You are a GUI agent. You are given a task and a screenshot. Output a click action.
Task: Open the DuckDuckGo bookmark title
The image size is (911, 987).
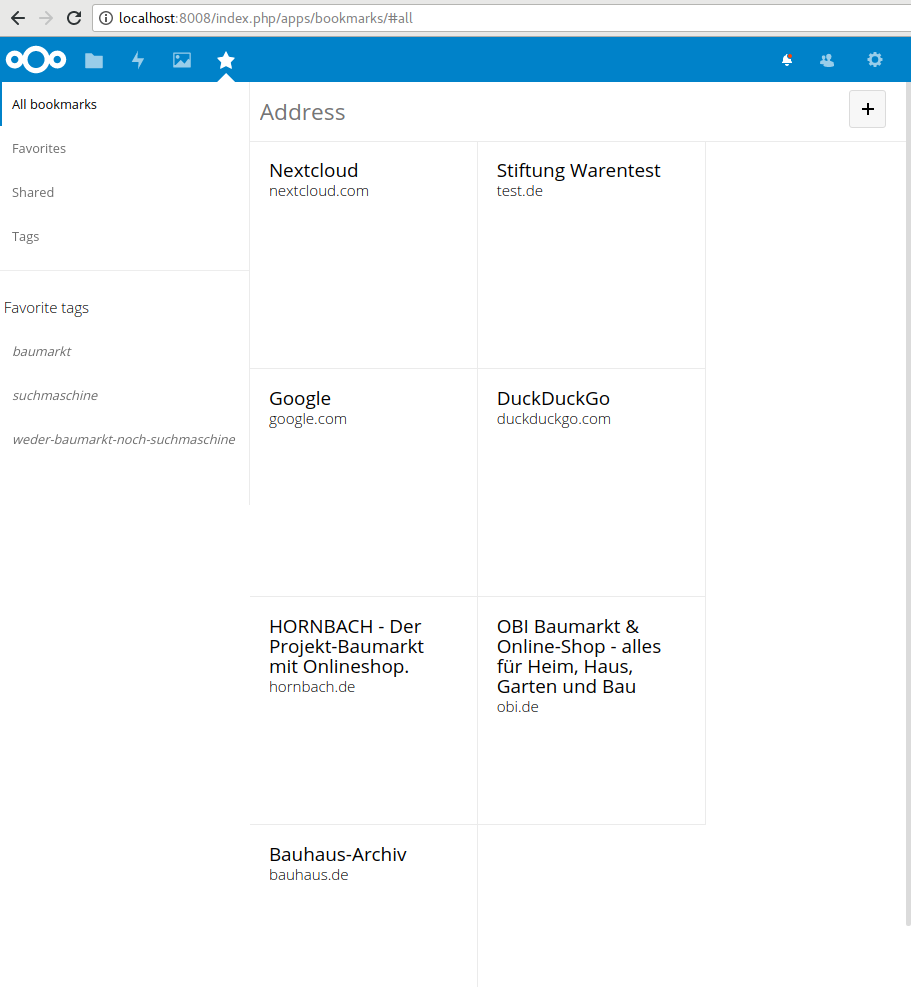pyautogui.click(x=553, y=398)
